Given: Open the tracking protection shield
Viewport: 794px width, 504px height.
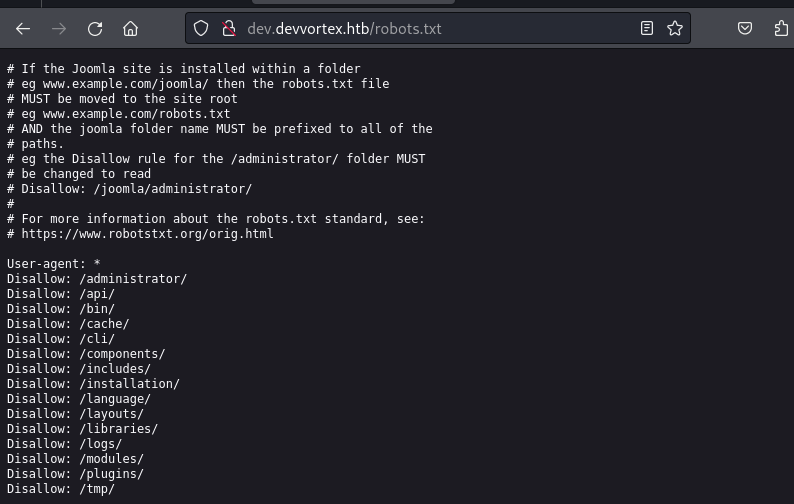Looking at the screenshot, I should tap(201, 28).
